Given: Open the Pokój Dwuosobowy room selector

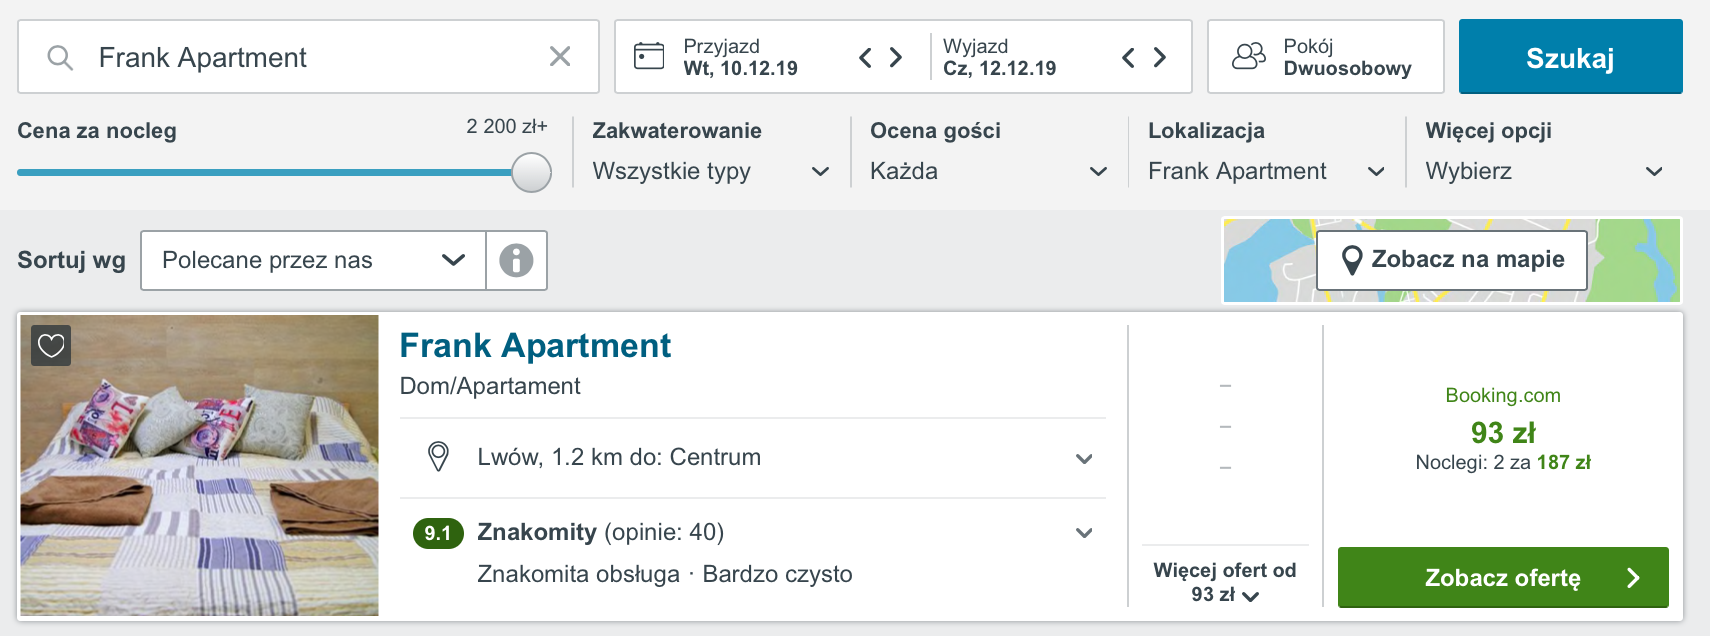Looking at the screenshot, I should (x=1326, y=57).
